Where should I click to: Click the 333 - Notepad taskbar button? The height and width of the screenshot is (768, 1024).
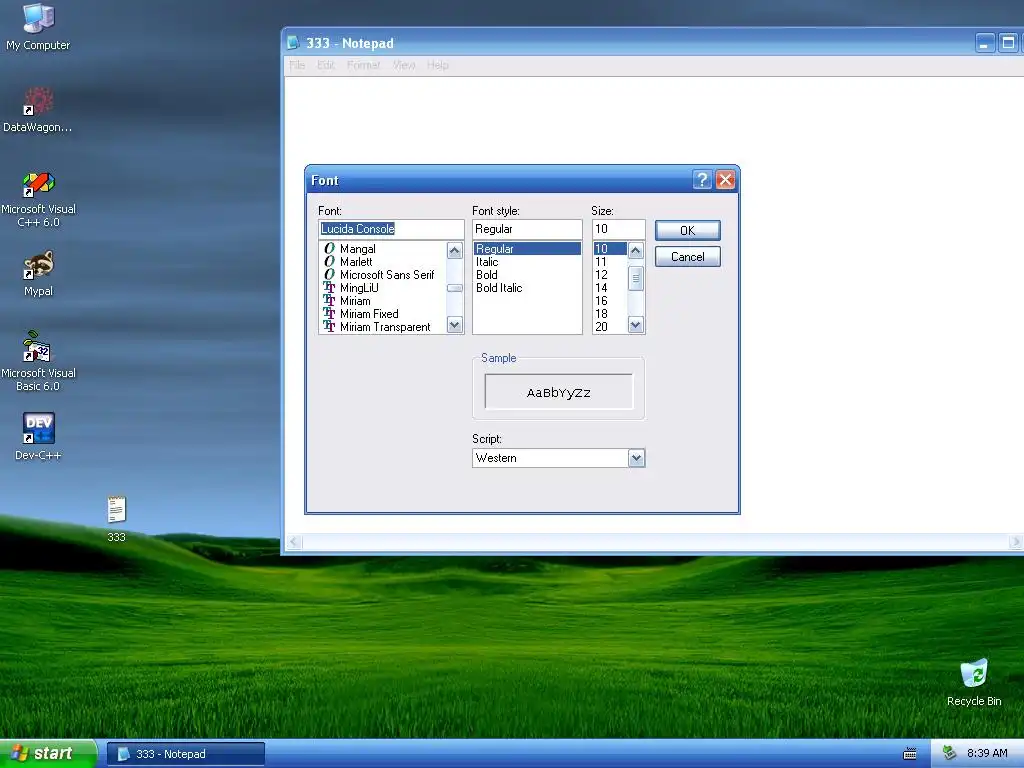point(185,754)
